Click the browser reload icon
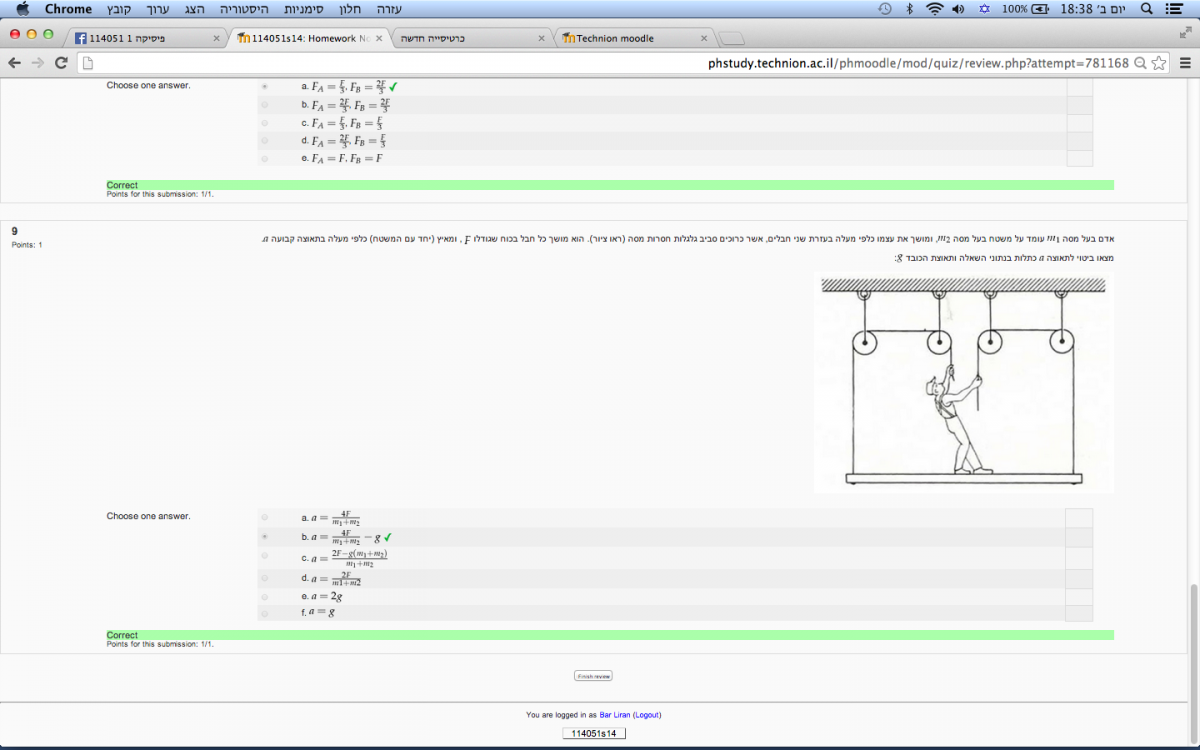The height and width of the screenshot is (750, 1200). point(61,63)
